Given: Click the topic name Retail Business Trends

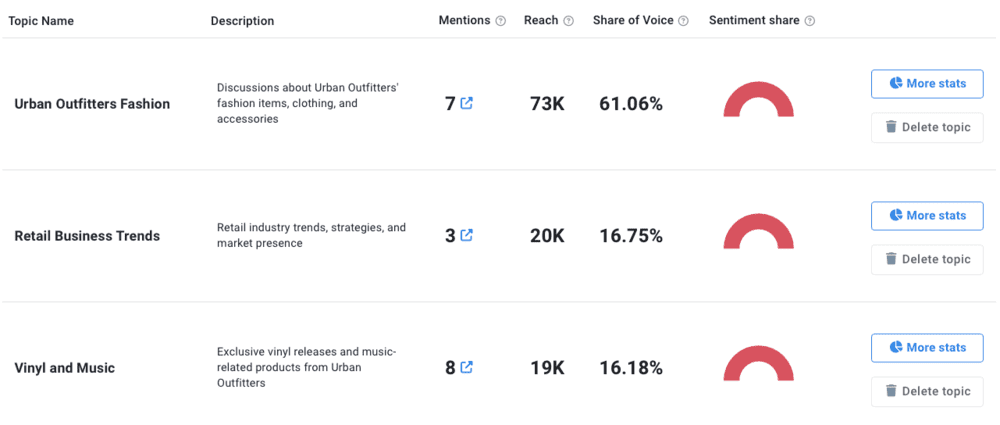Looking at the screenshot, I should [87, 236].
